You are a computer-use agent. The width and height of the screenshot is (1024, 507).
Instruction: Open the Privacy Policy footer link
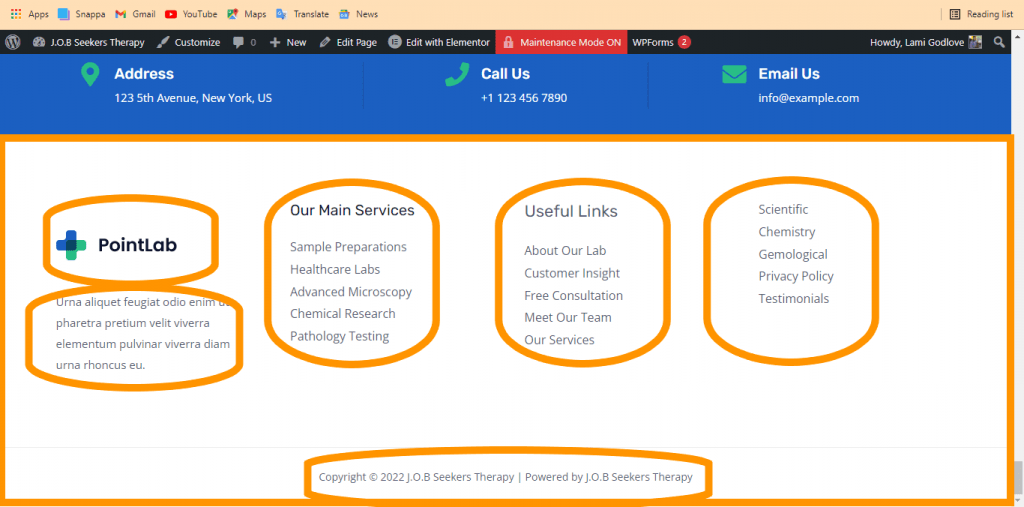[x=795, y=276]
